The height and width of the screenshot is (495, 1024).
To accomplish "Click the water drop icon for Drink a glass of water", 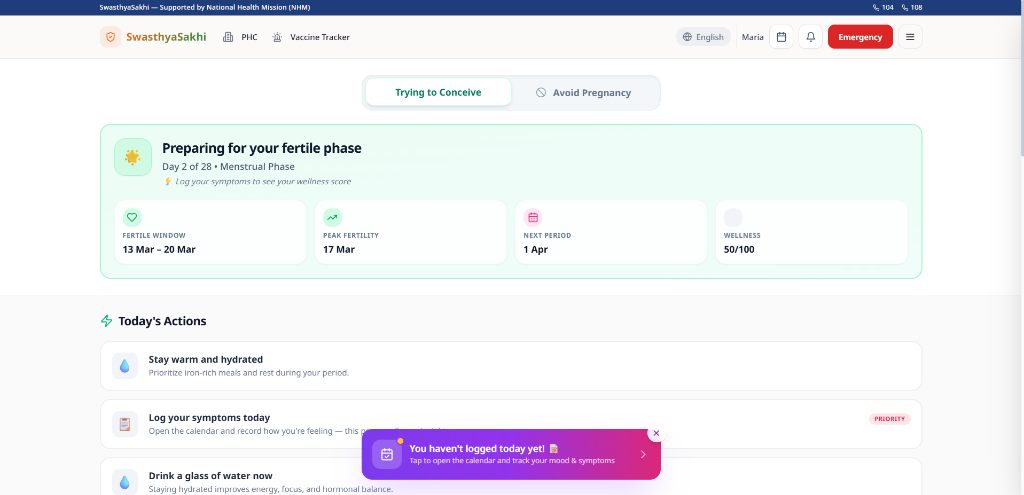I will (125, 482).
